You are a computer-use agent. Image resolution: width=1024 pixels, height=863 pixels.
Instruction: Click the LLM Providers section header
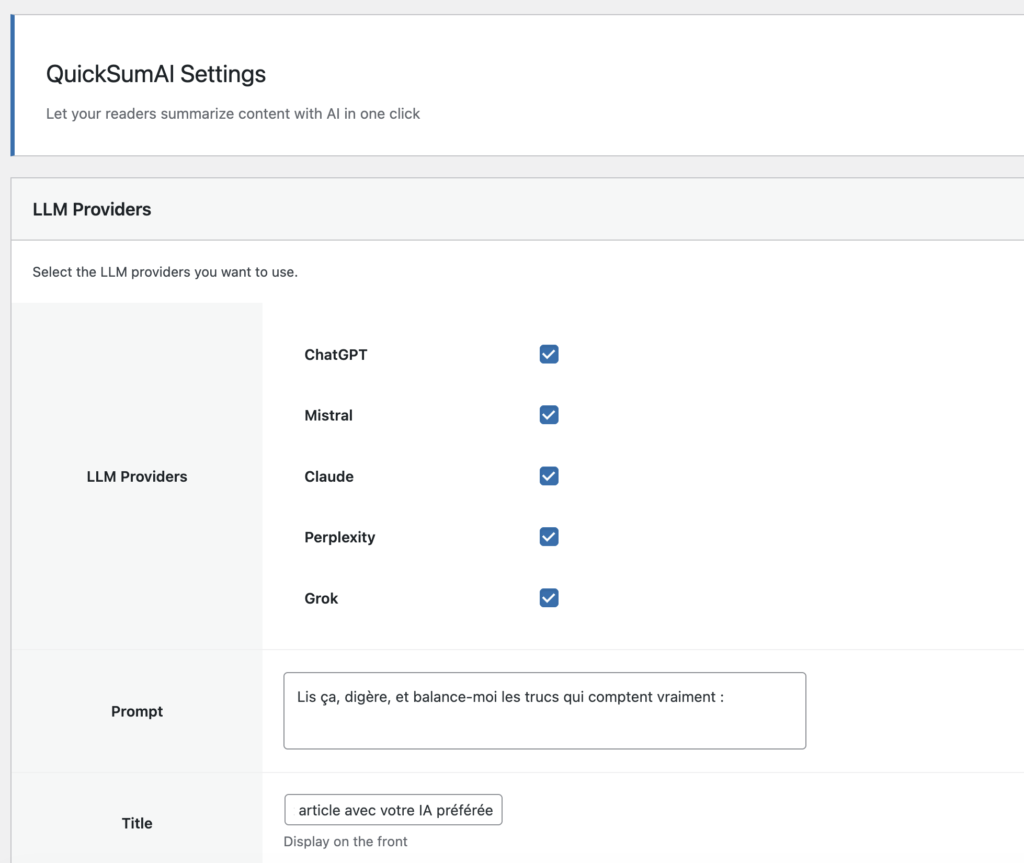[x=91, y=209]
